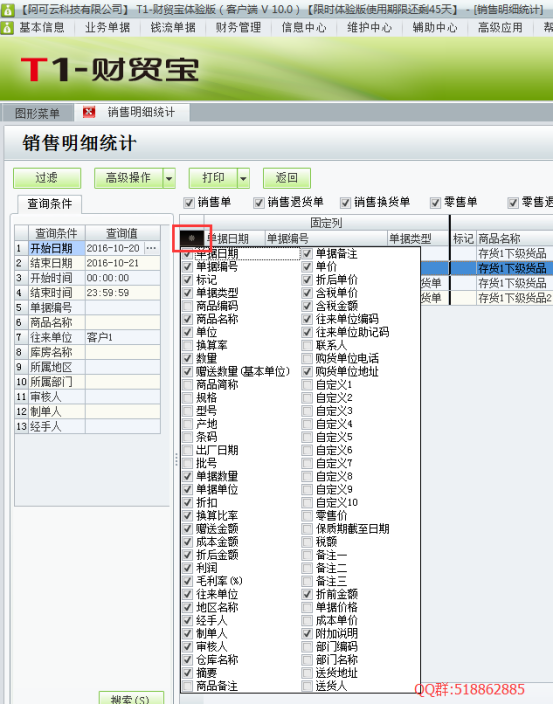Toggle the 销售换货单 checkbox
Viewport: 554px width, 705px height.
pyautogui.click(x=345, y=203)
